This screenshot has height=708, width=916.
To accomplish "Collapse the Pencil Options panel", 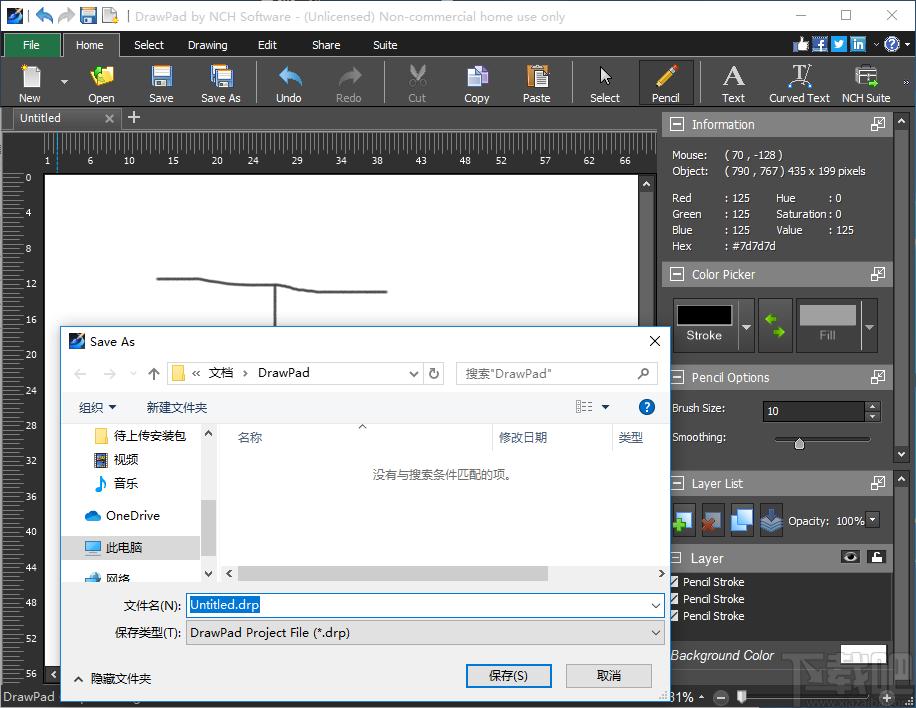I will pyautogui.click(x=677, y=377).
